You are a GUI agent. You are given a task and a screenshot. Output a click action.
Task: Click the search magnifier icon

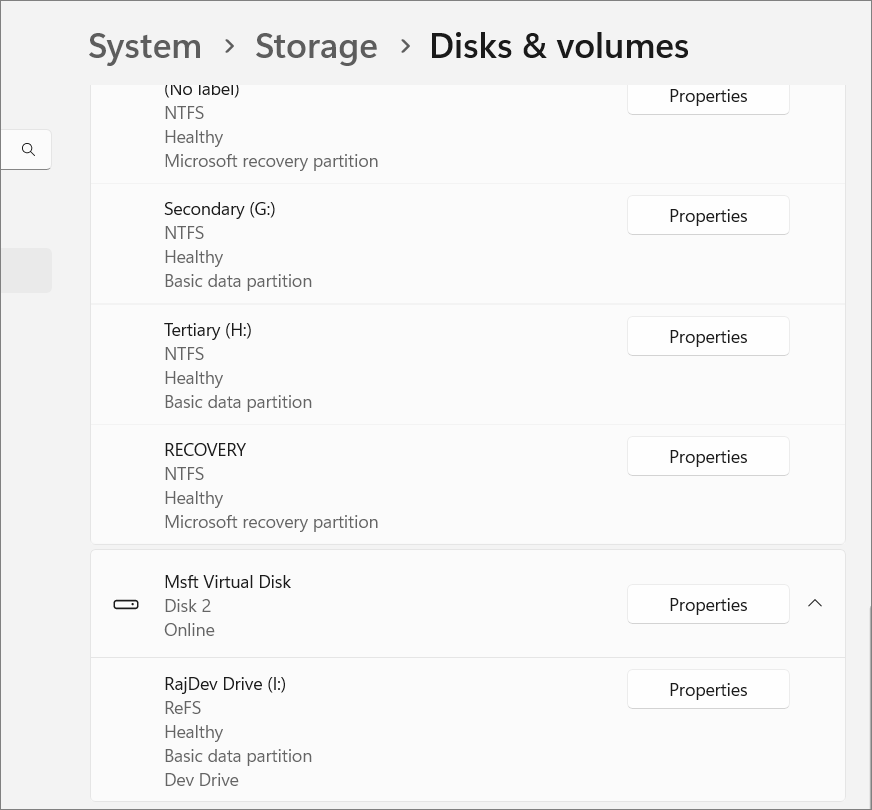[28, 149]
